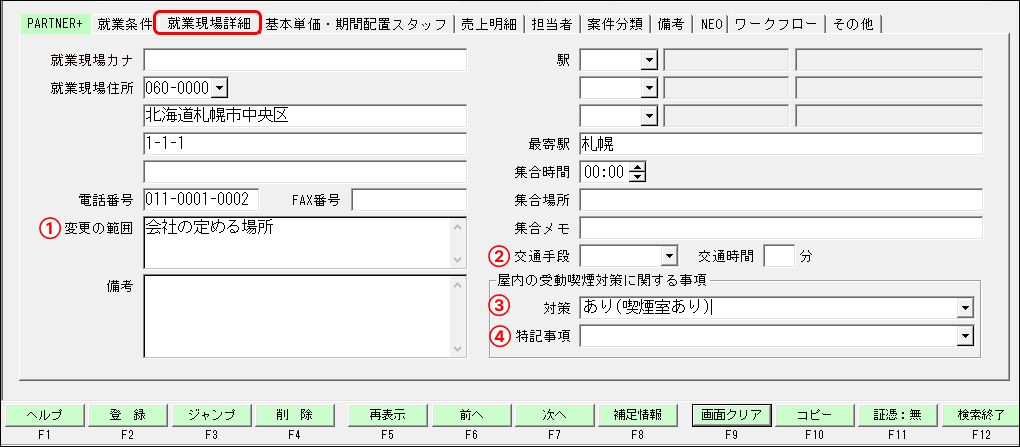Screen dimensions: 1020x447
Task: Open the third 駅 row dropdown
Action: (x=649, y=116)
